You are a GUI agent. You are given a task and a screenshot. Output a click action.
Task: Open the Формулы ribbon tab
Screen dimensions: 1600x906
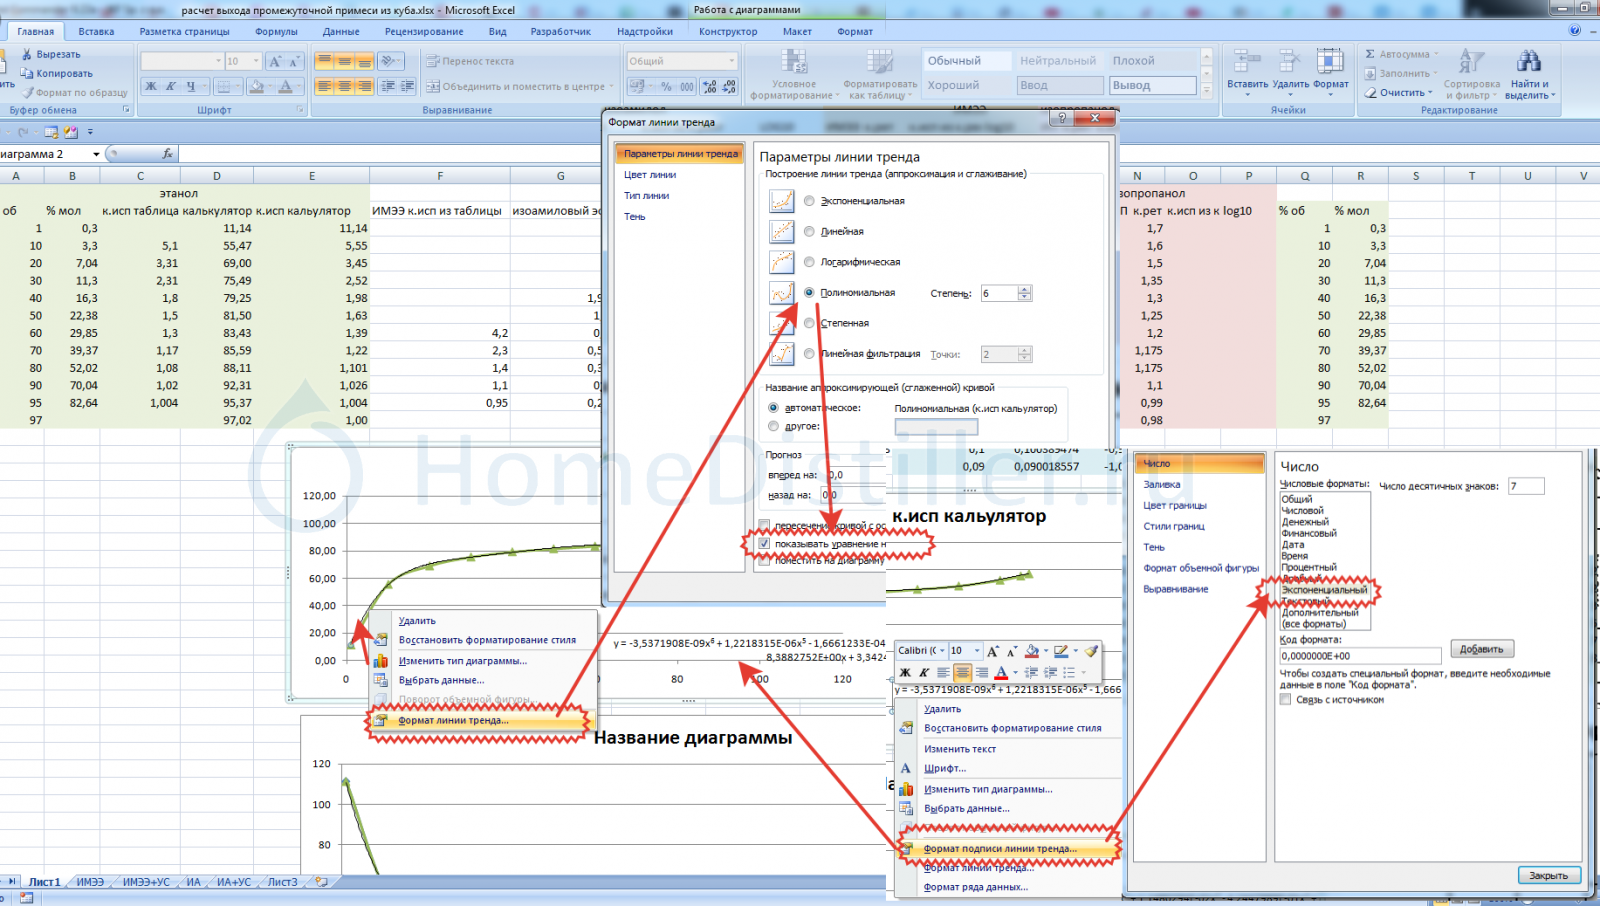pos(276,32)
